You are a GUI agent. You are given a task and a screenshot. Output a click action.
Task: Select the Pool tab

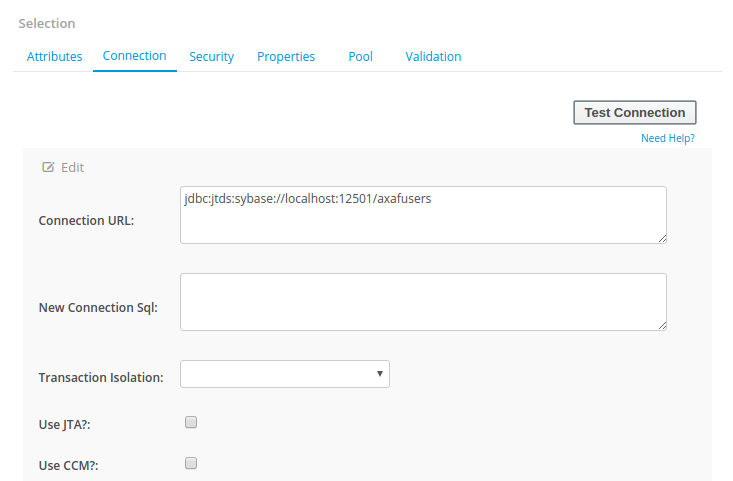360,57
